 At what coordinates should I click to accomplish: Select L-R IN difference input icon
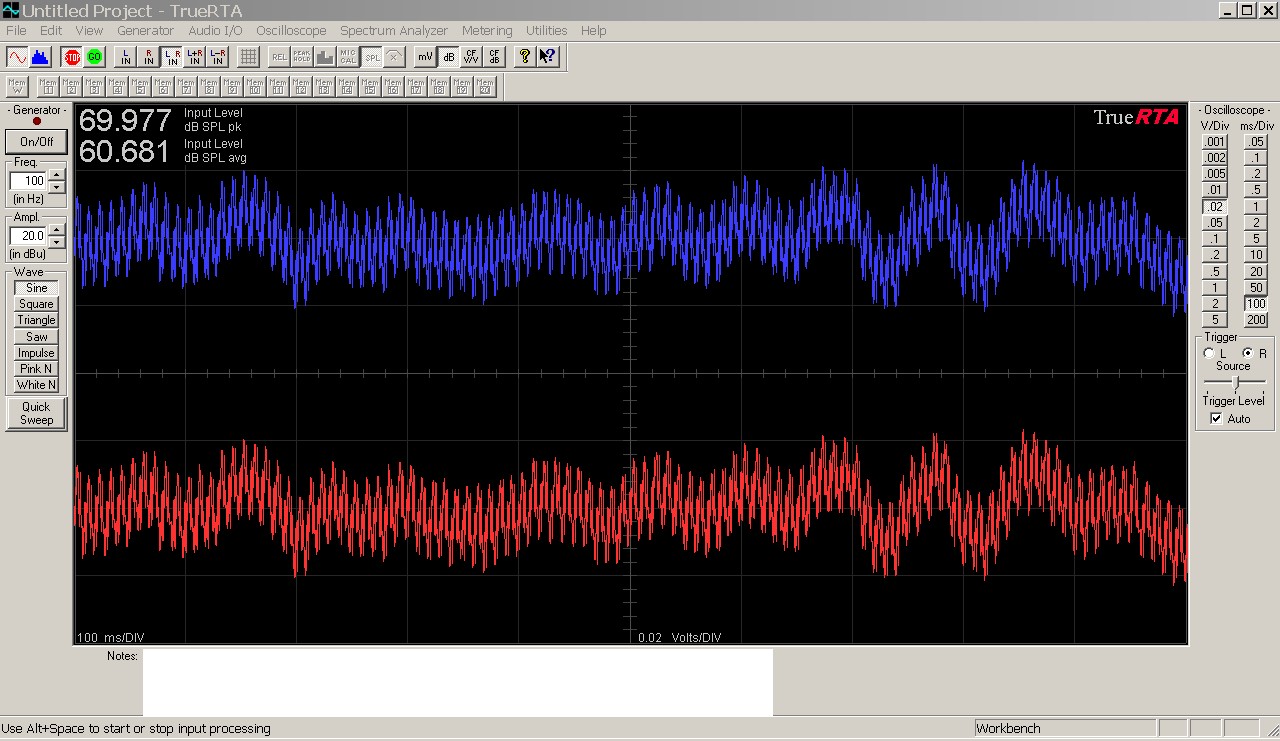pyautogui.click(x=218, y=57)
